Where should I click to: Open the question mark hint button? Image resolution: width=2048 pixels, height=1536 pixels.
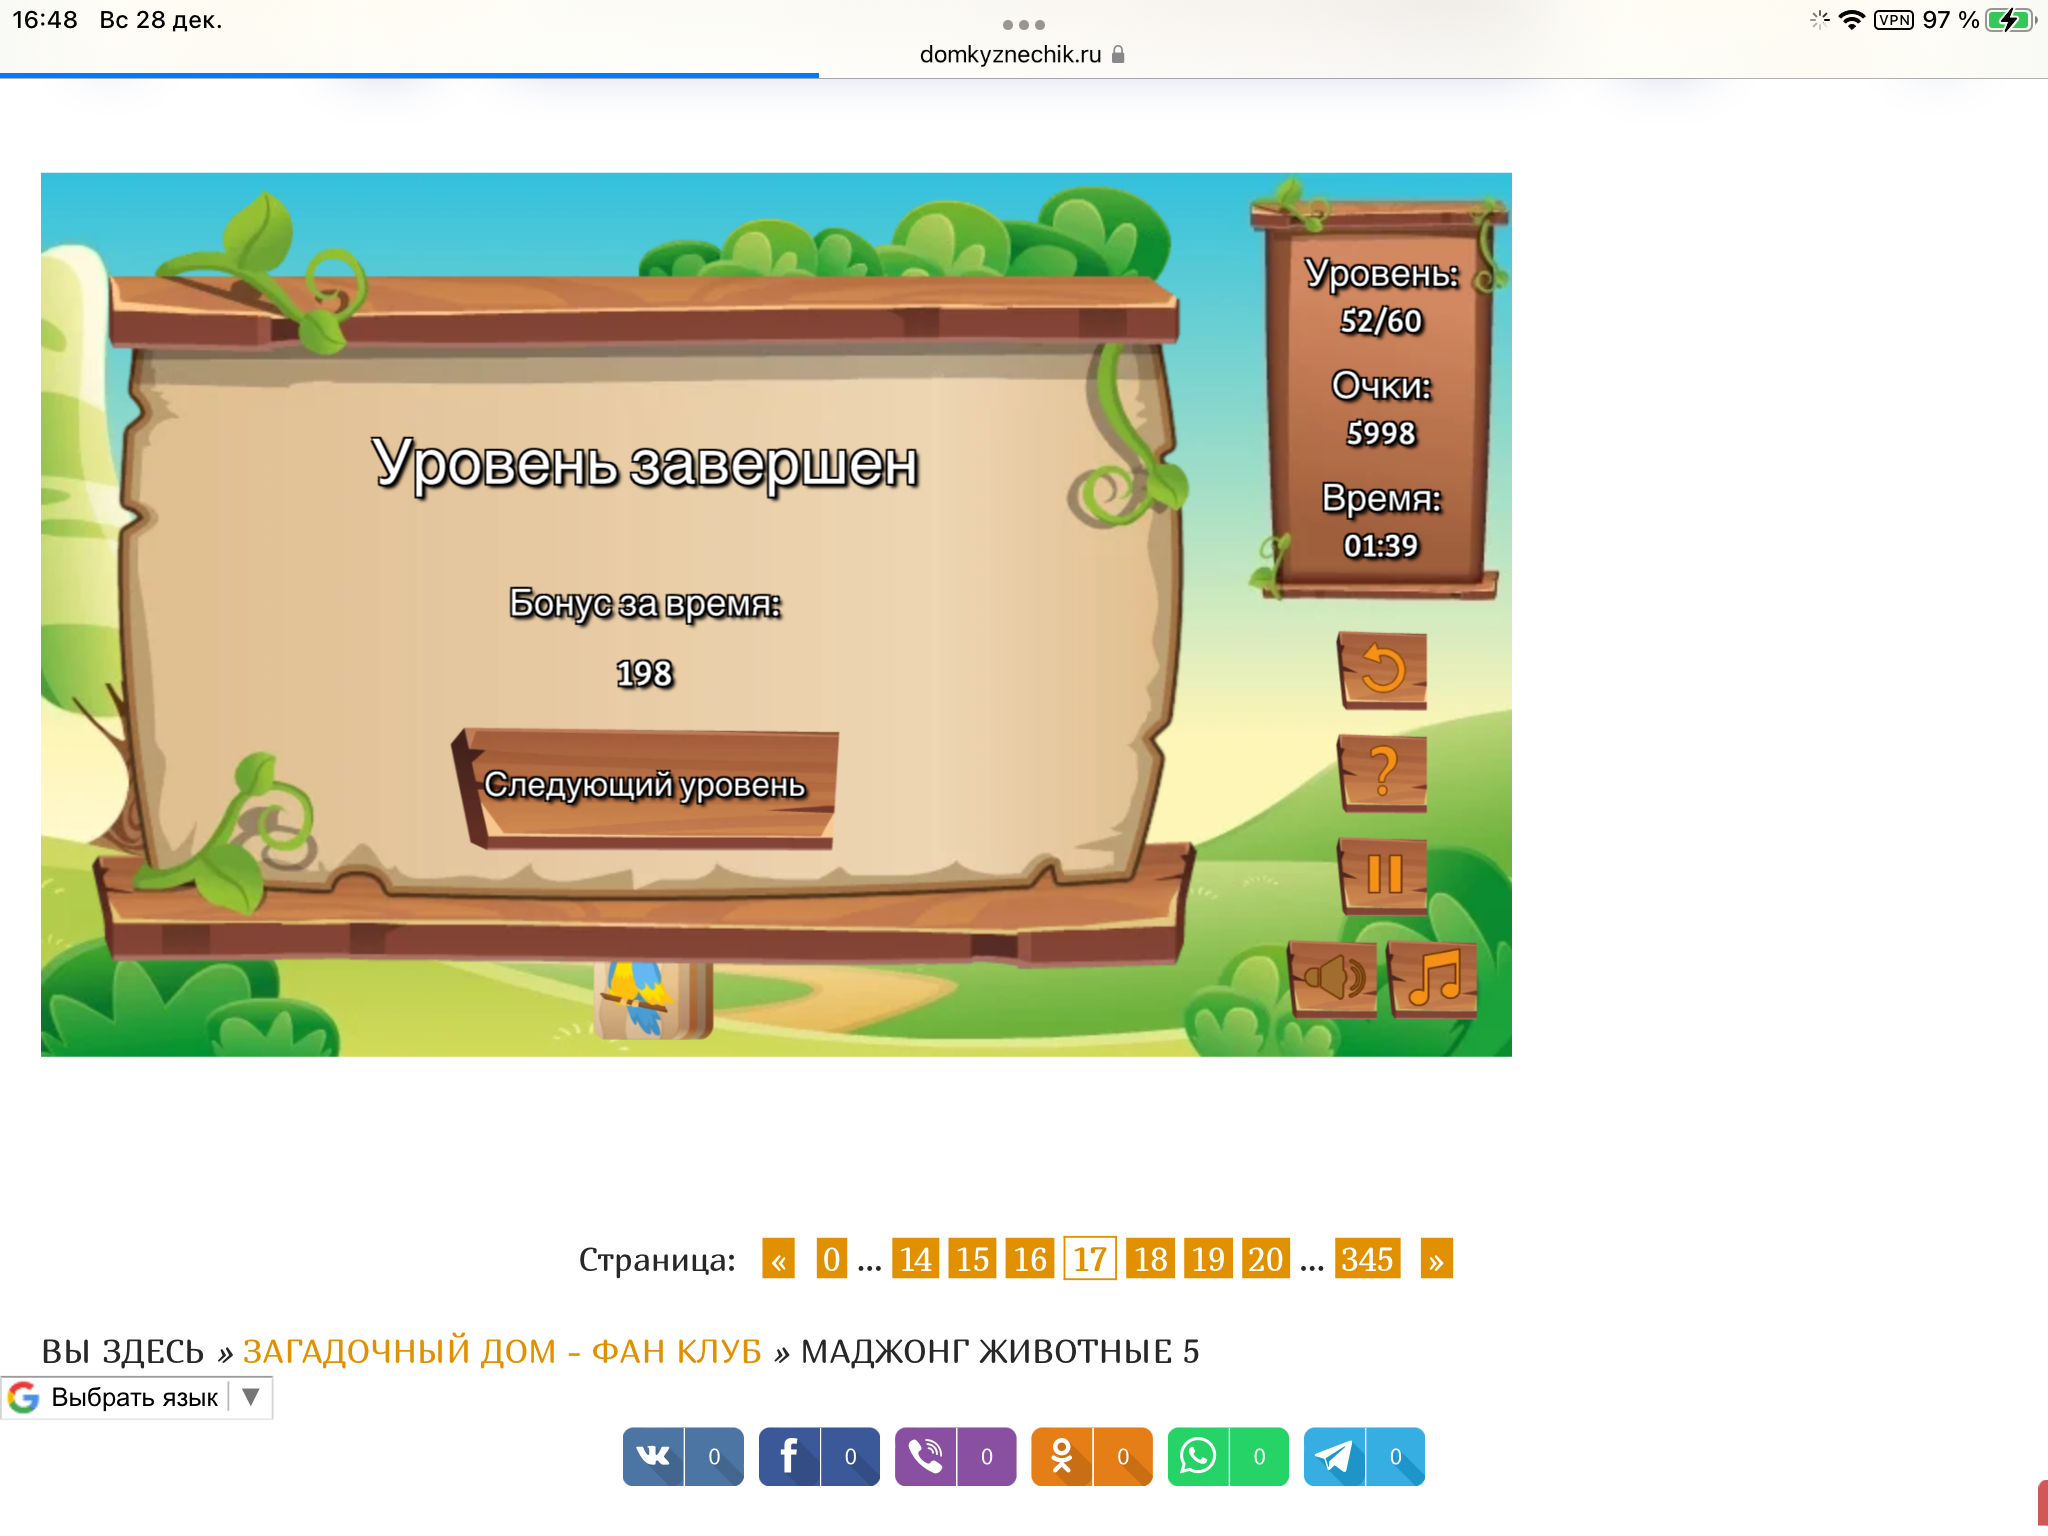click(x=1383, y=772)
